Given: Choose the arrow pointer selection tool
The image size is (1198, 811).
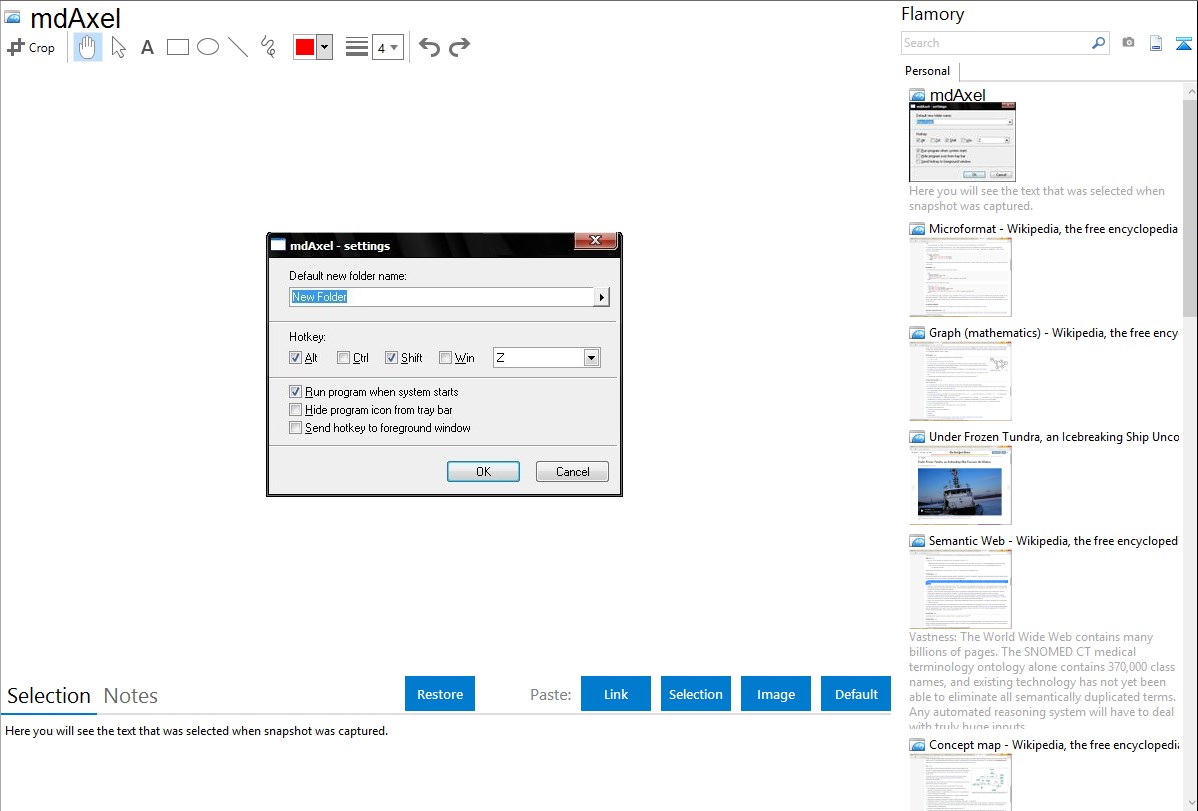Looking at the screenshot, I should [118, 47].
